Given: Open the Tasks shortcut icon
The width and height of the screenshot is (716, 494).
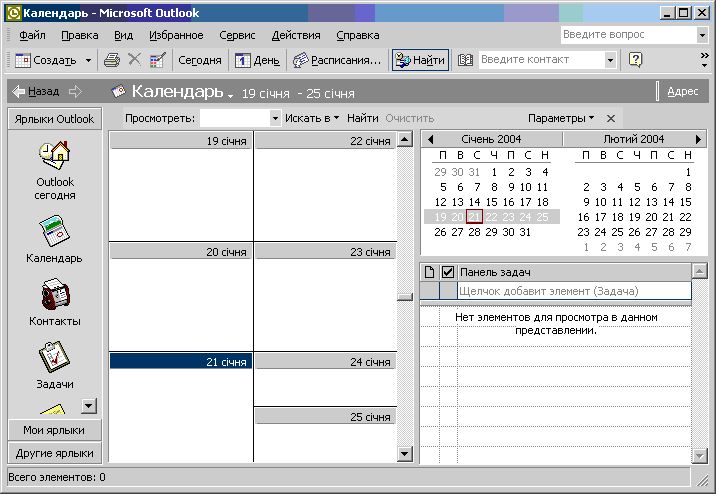Looking at the screenshot, I should 54,357.
